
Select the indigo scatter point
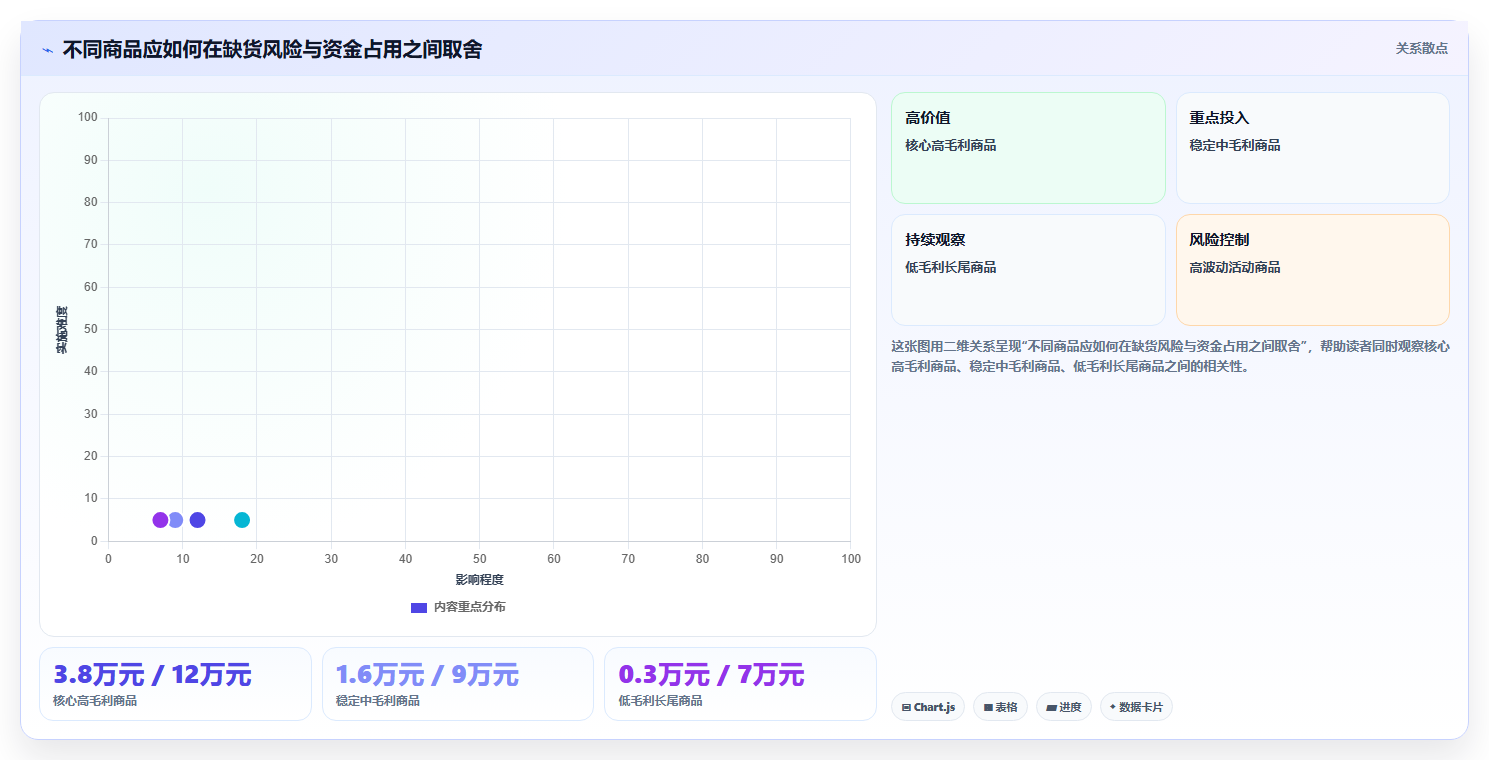pos(197,520)
